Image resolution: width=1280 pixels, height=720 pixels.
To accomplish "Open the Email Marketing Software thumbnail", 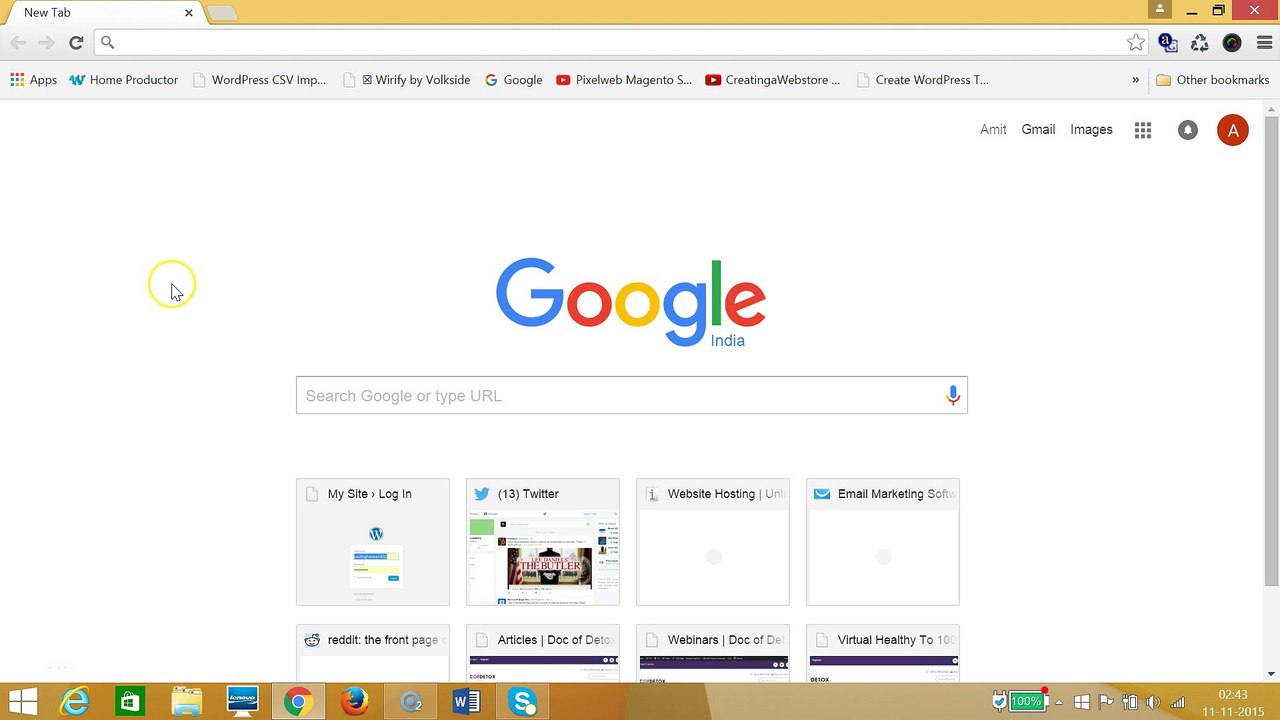I will 883,542.
